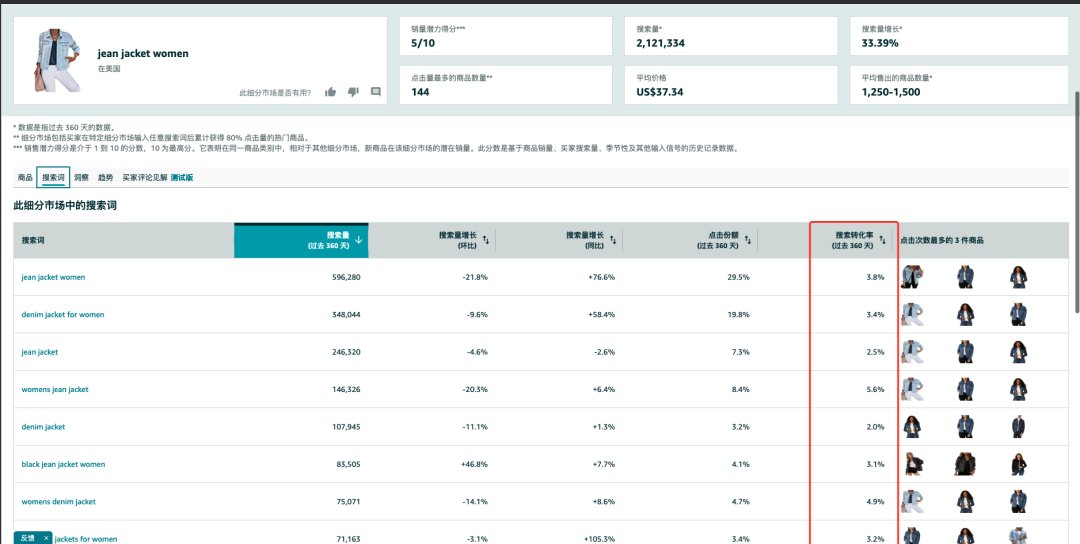Viewport: 1080px width, 544px height.
Task: Open first product thumbnail in 'jean jacket women' row
Action: (x=911, y=277)
